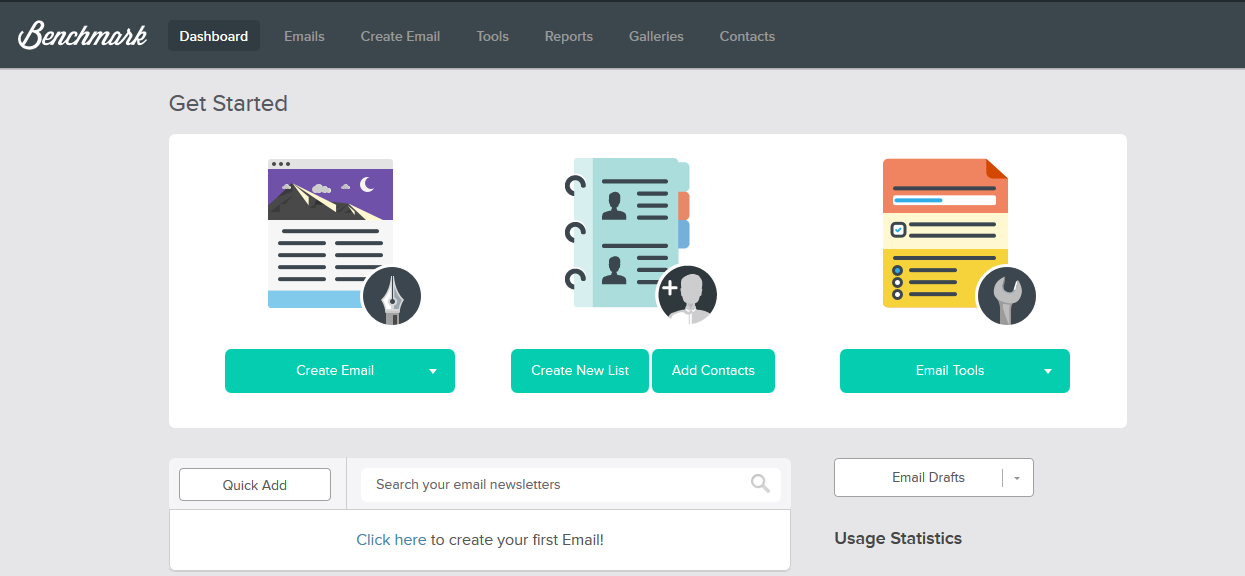This screenshot has width=1245, height=576.
Task: Expand the Create Email dropdown arrow
Action: pyautogui.click(x=433, y=371)
